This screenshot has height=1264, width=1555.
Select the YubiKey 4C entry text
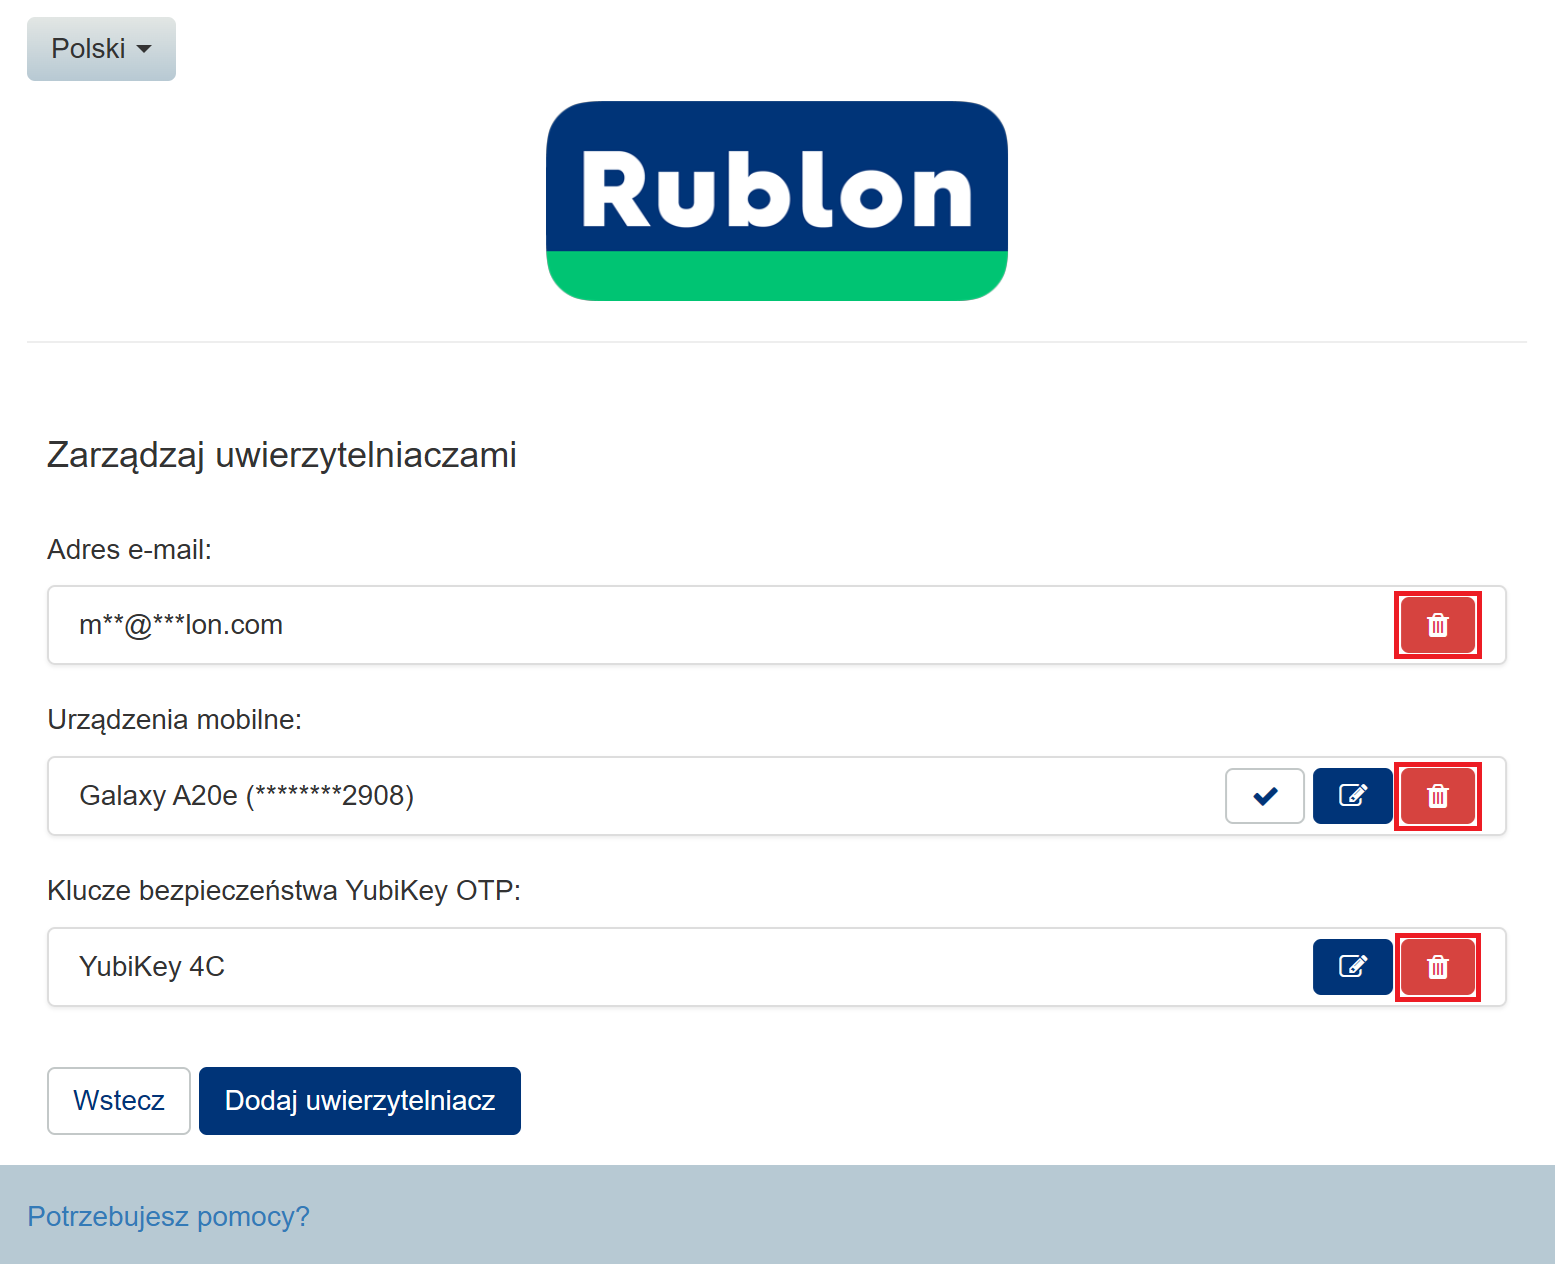(152, 967)
